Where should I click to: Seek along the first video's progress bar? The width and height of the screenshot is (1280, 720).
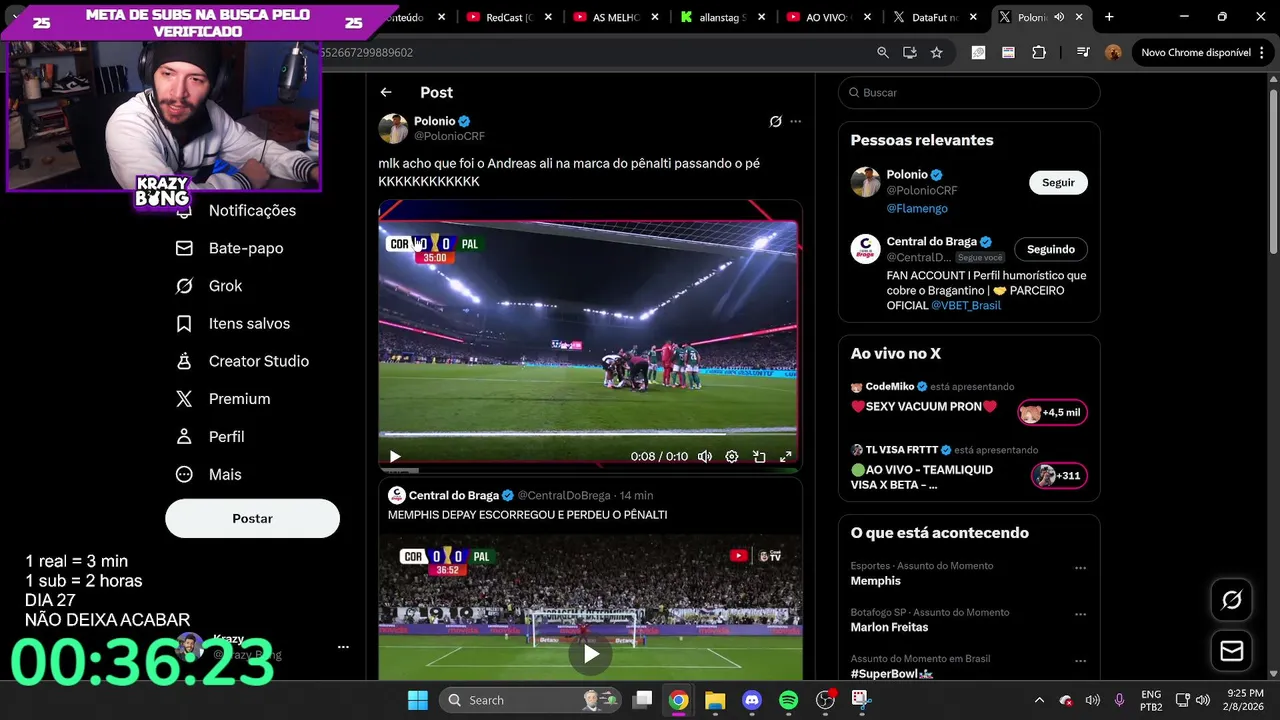click(x=590, y=434)
